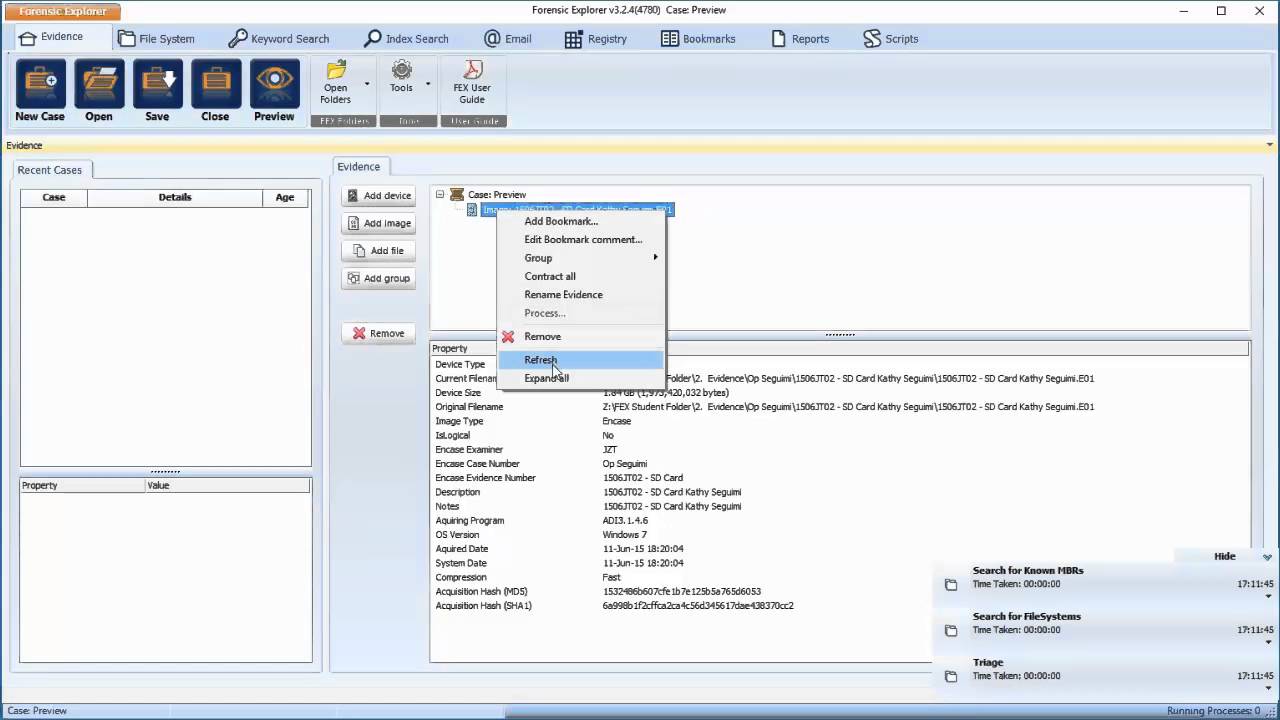The width and height of the screenshot is (1280, 720).
Task: Click the Running Processes status bar entry
Action: (1213, 711)
